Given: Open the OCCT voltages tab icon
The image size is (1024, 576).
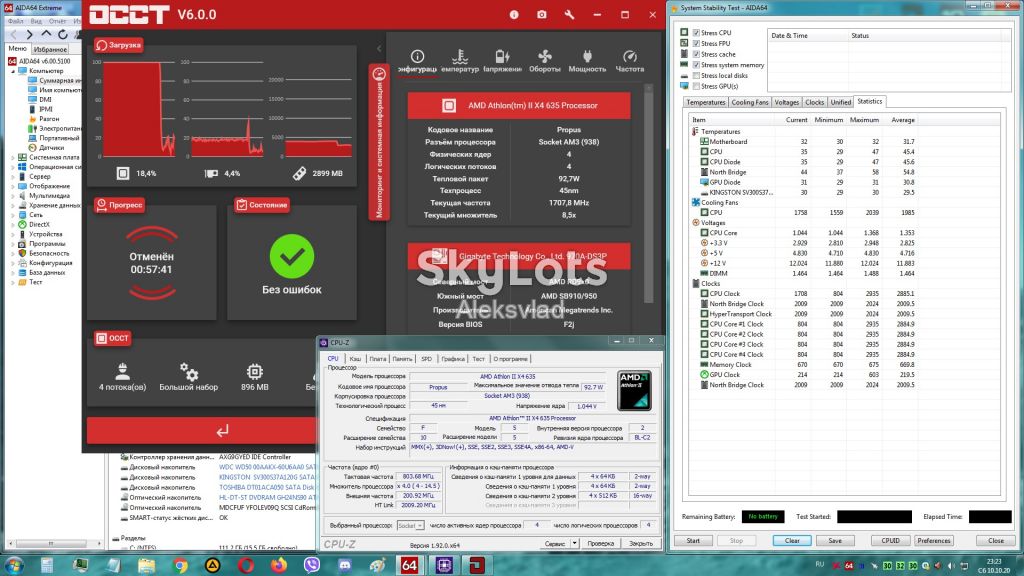Looking at the screenshot, I should pyautogui.click(x=502, y=57).
